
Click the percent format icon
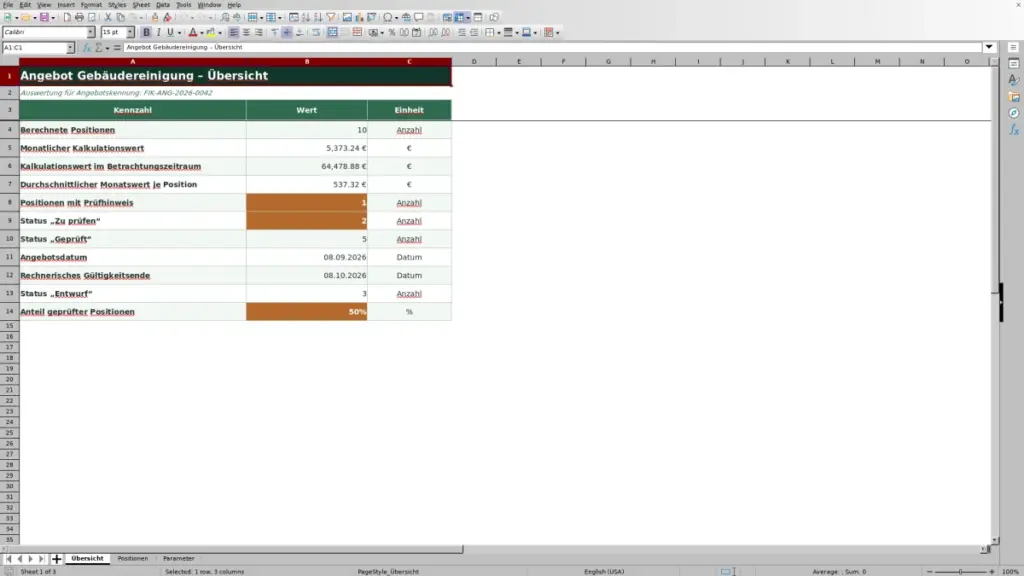click(x=392, y=33)
